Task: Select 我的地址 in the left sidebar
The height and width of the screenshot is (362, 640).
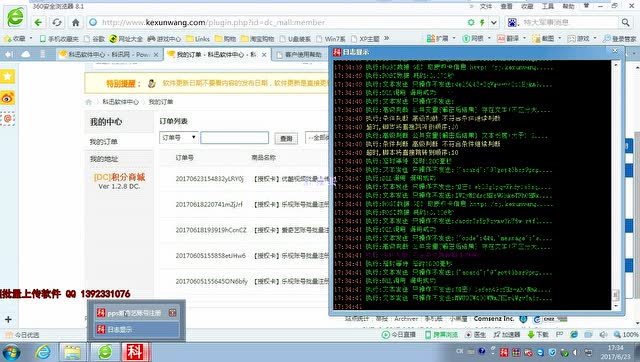Action: click(x=104, y=159)
